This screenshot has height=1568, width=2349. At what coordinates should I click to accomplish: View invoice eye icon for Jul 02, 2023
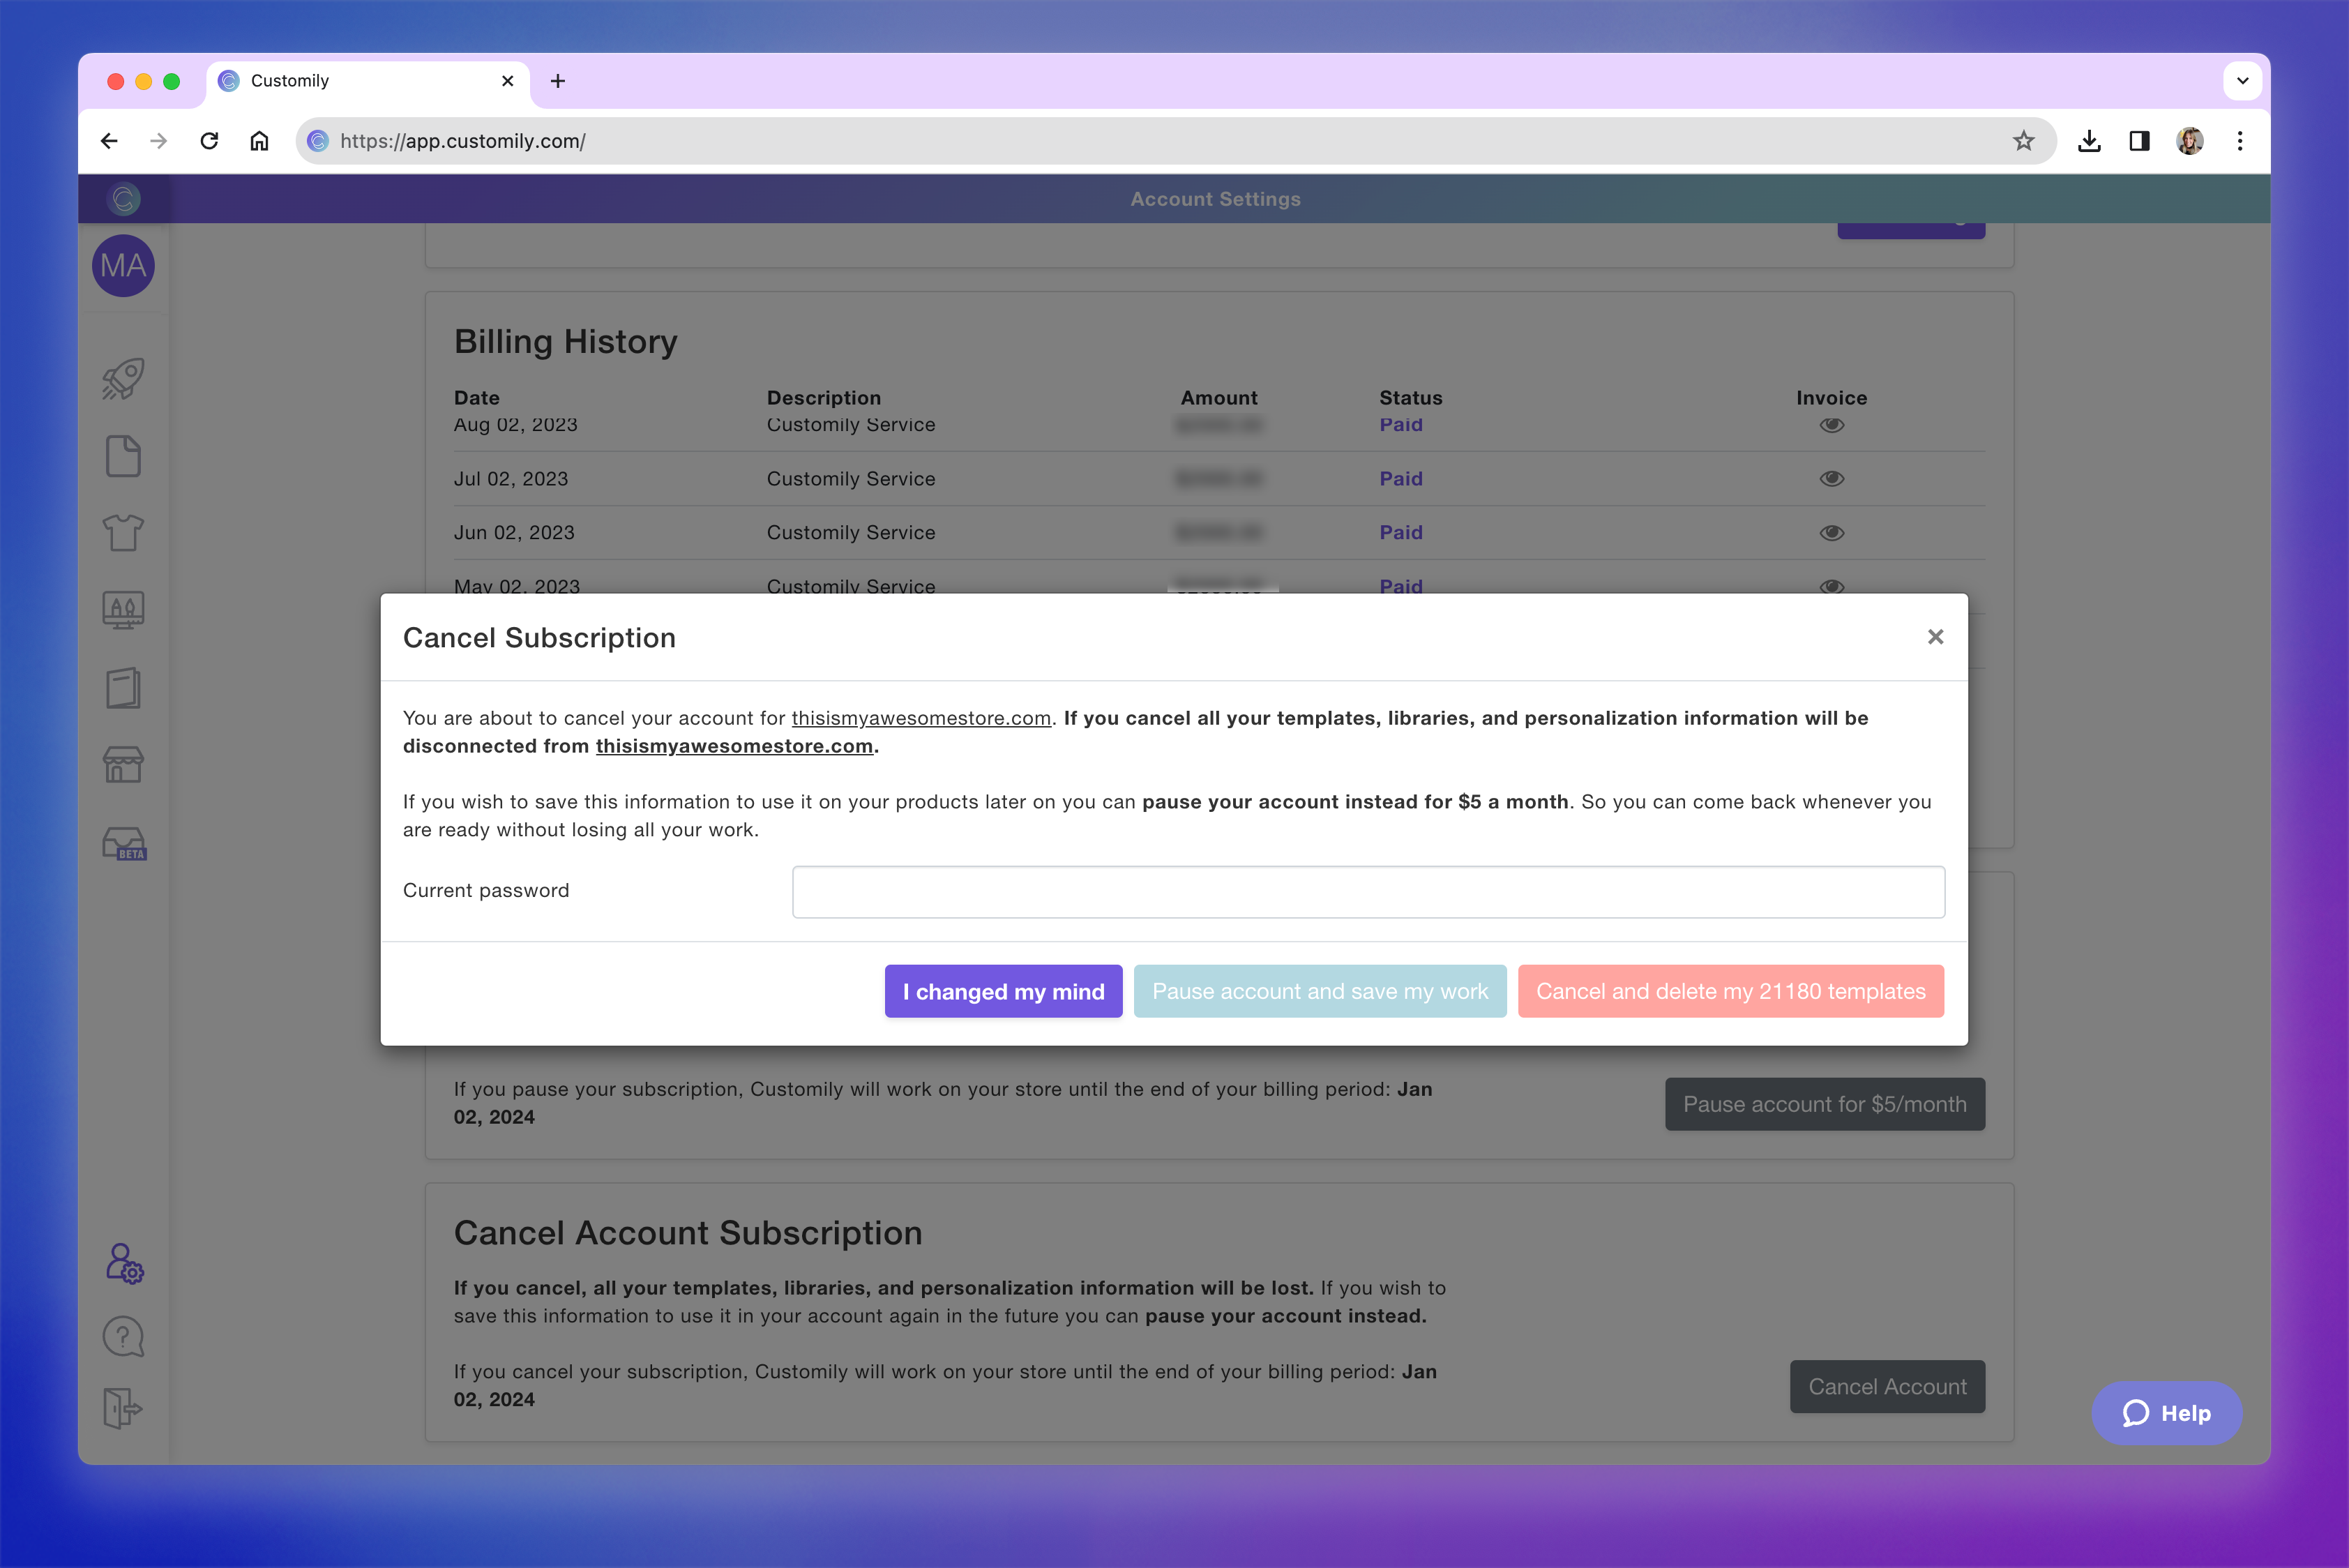tap(1831, 479)
